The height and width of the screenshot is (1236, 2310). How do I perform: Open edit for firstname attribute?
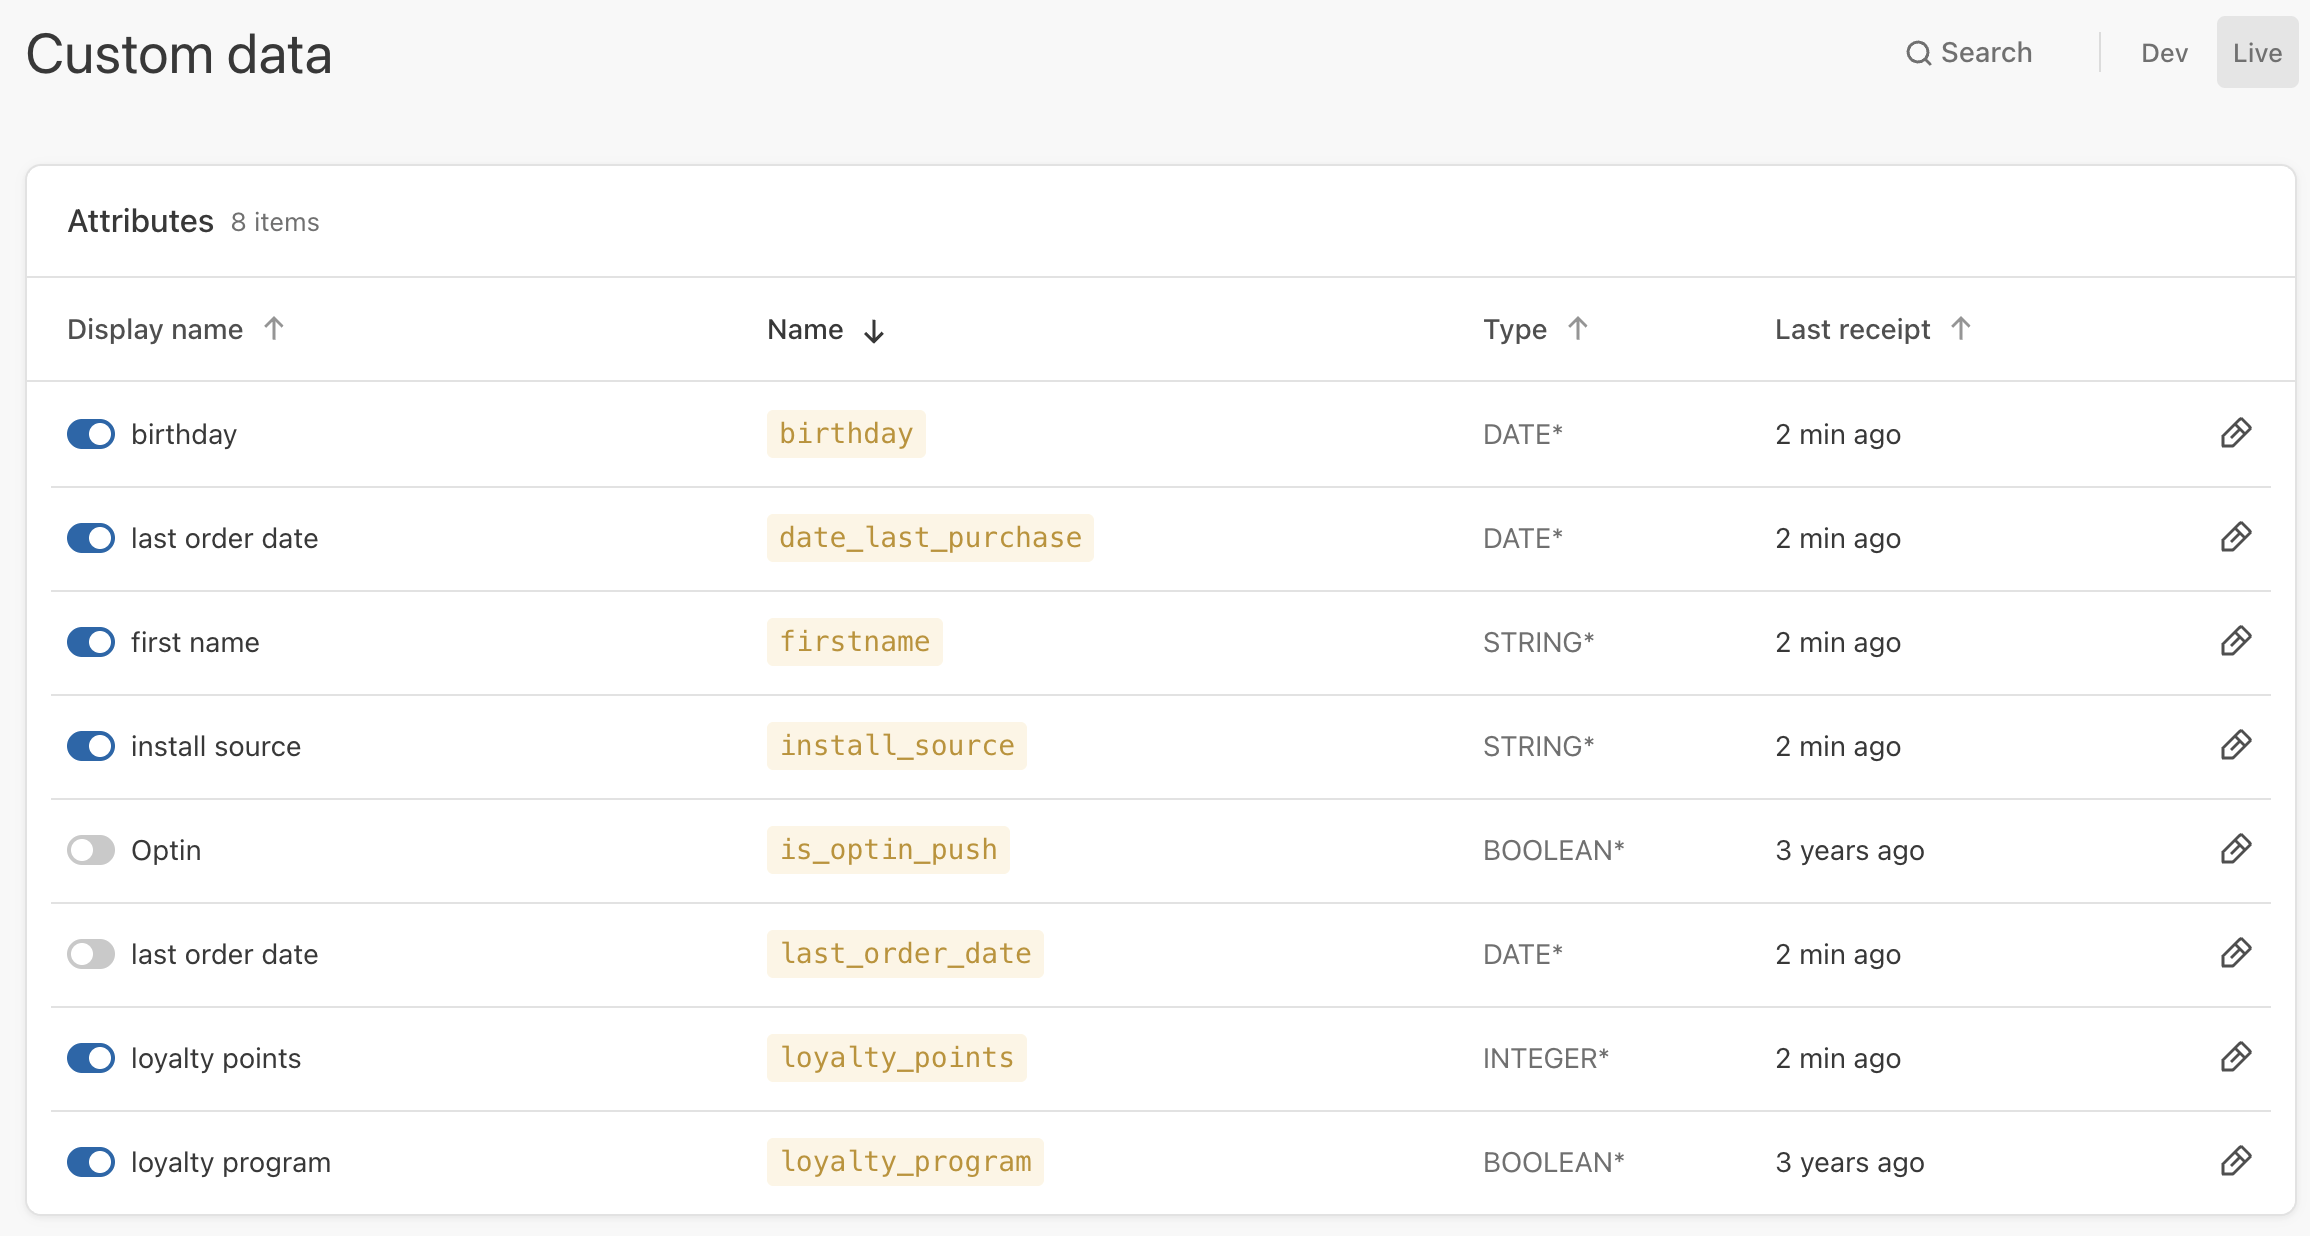click(x=2235, y=641)
